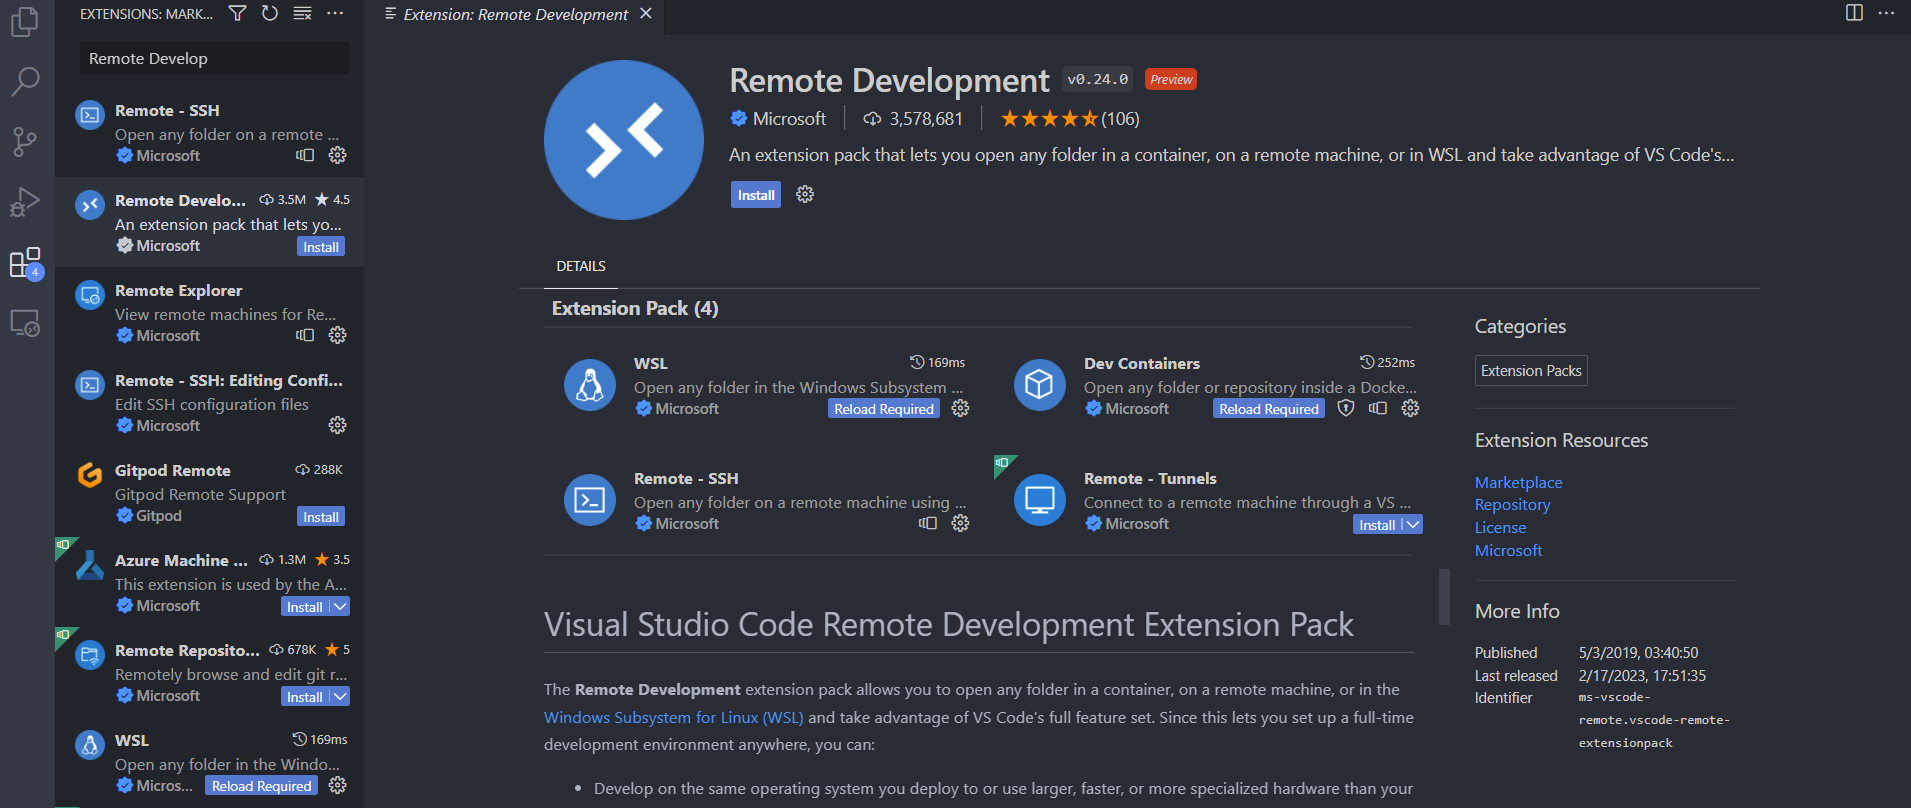Open editor more actions menu
This screenshot has height=808, width=1911.
1886,13
